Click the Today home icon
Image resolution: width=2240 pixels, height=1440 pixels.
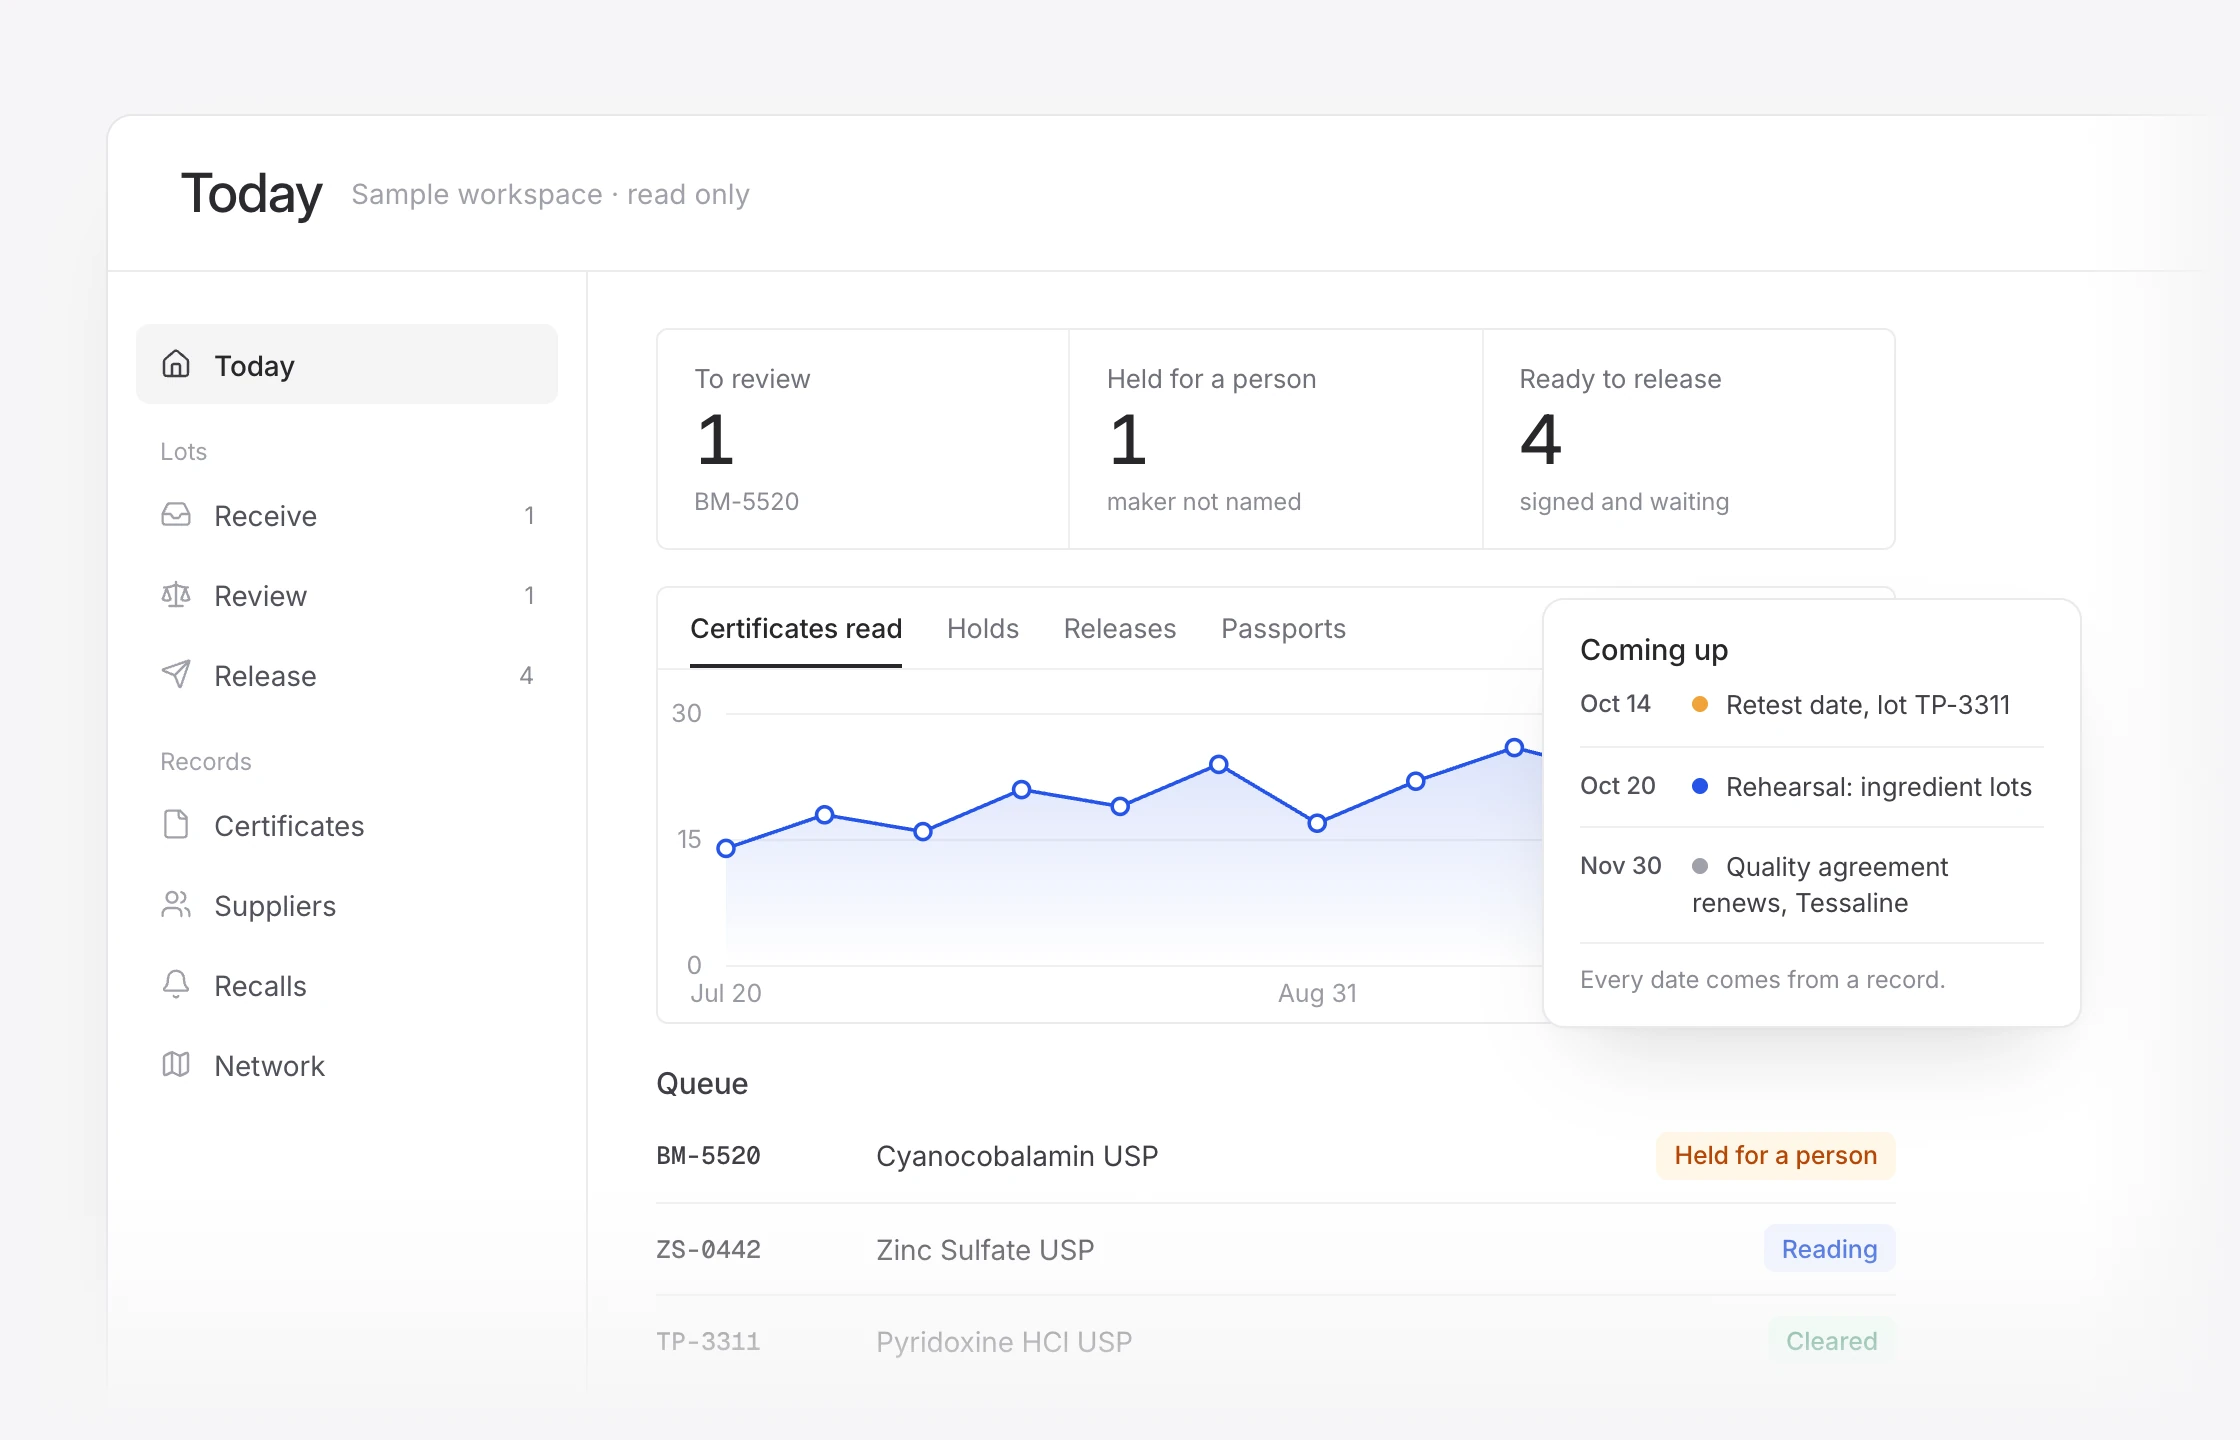(176, 364)
